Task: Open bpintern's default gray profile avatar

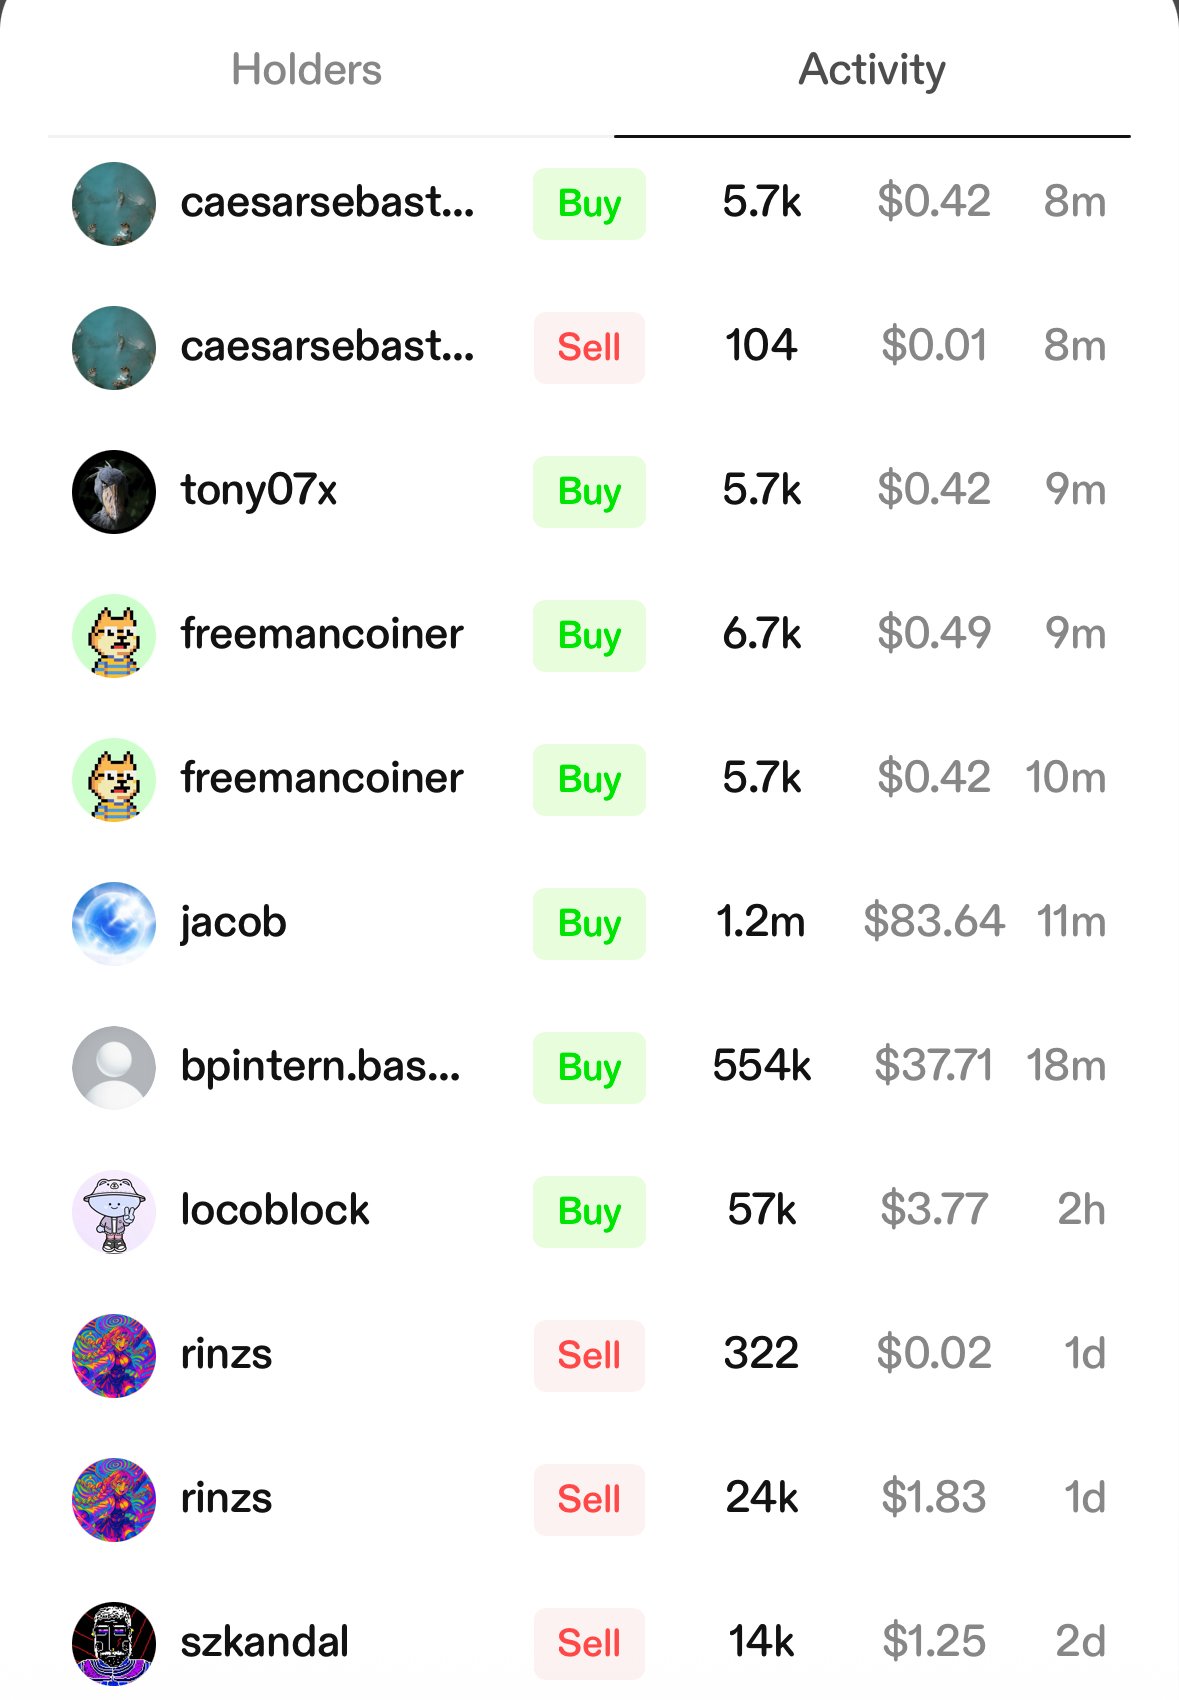Action: (114, 1067)
